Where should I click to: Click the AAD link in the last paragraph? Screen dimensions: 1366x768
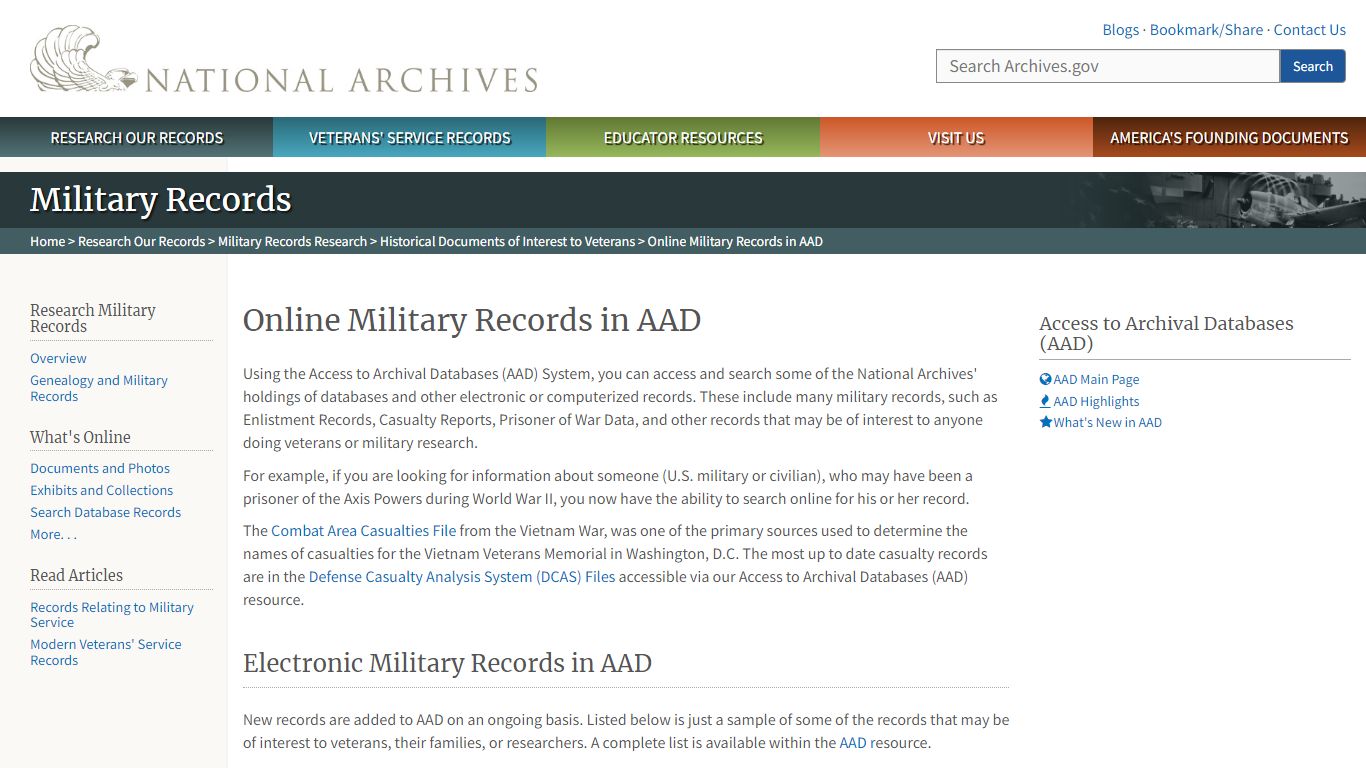852,743
